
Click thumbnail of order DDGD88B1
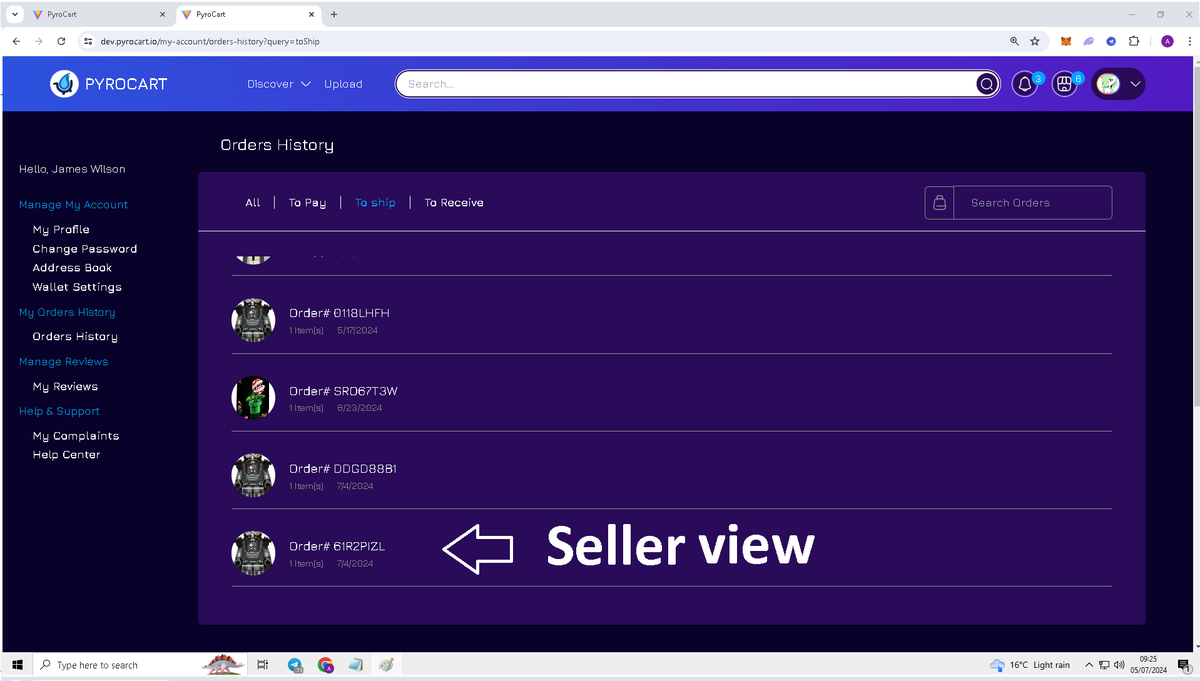pyautogui.click(x=253, y=475)
